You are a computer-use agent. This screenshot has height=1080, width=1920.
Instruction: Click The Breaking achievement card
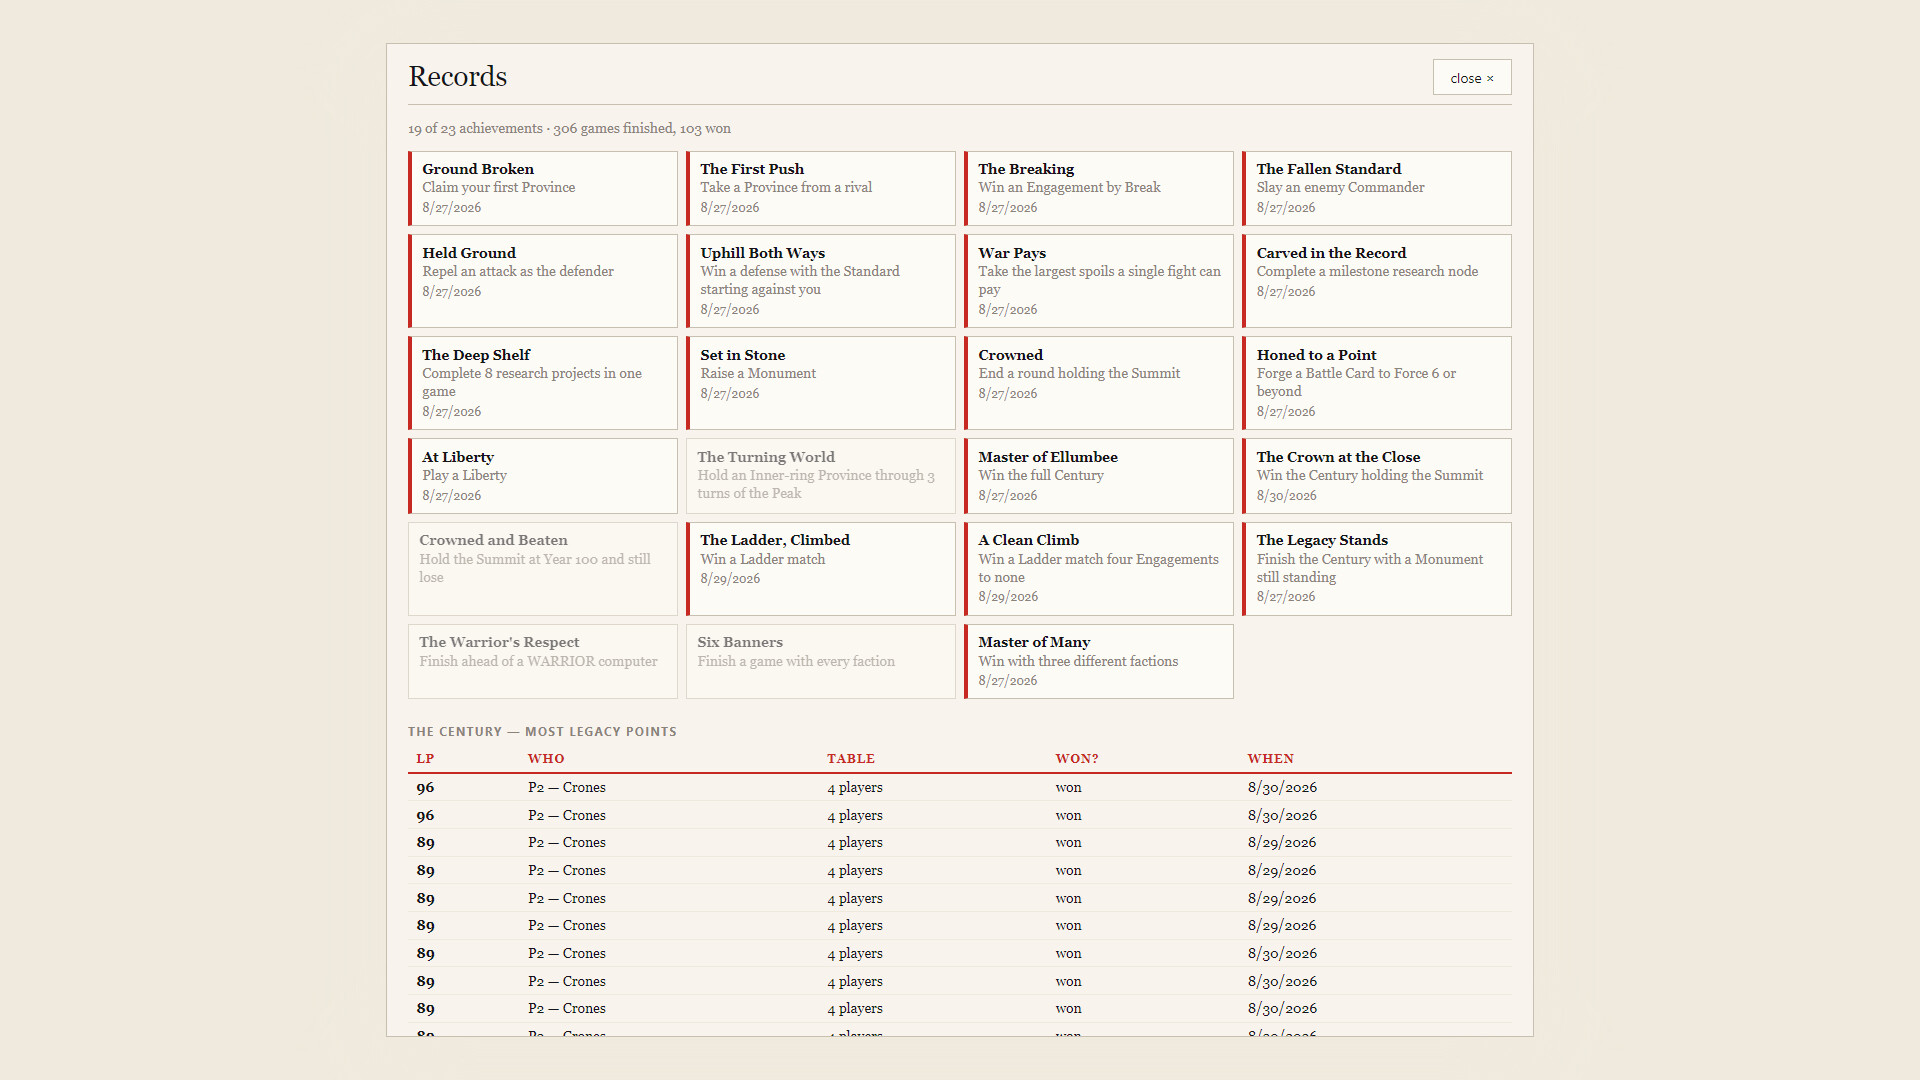tap(1099, 188)
